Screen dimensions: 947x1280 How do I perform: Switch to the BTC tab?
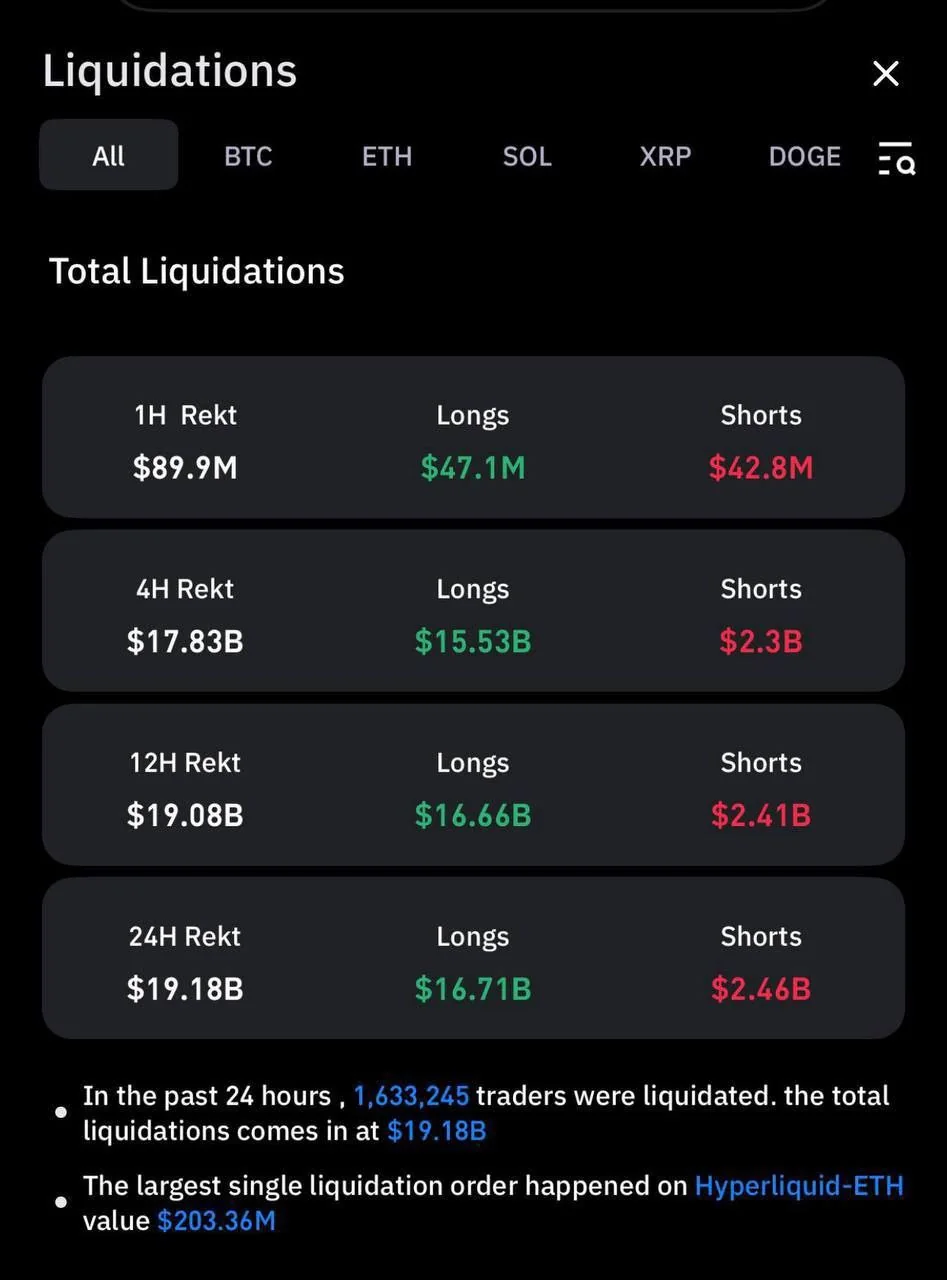click(248, 156)
